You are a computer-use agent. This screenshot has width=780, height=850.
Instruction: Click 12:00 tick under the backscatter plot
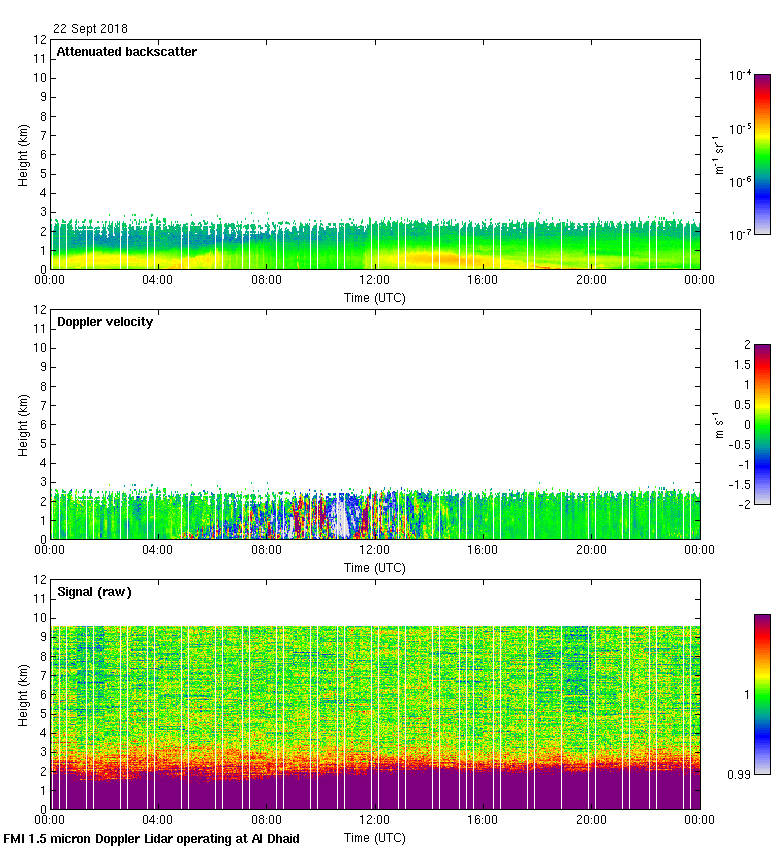pyautogui.click(x=375, y=281)
